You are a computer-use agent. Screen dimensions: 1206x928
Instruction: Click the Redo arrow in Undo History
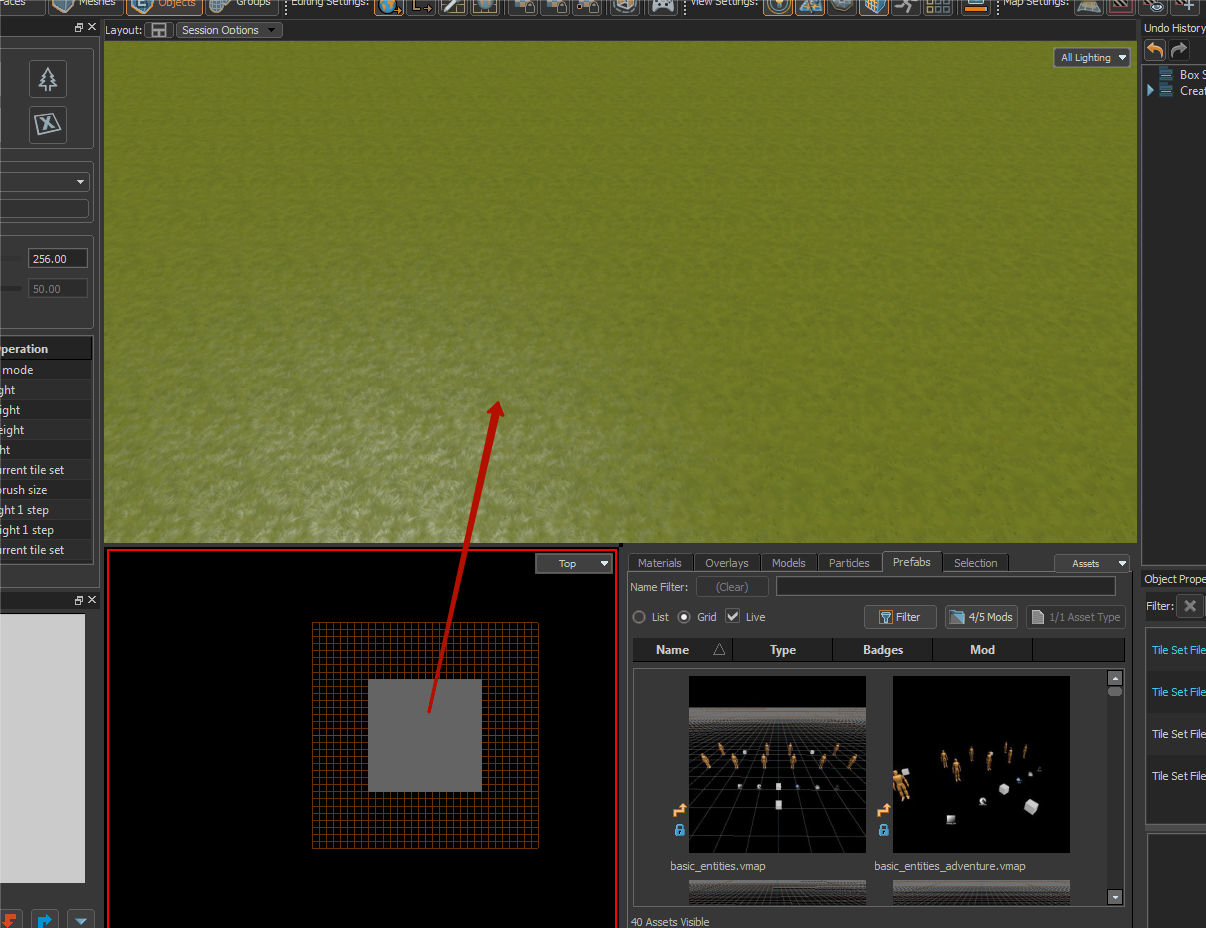coord(1179,50)
